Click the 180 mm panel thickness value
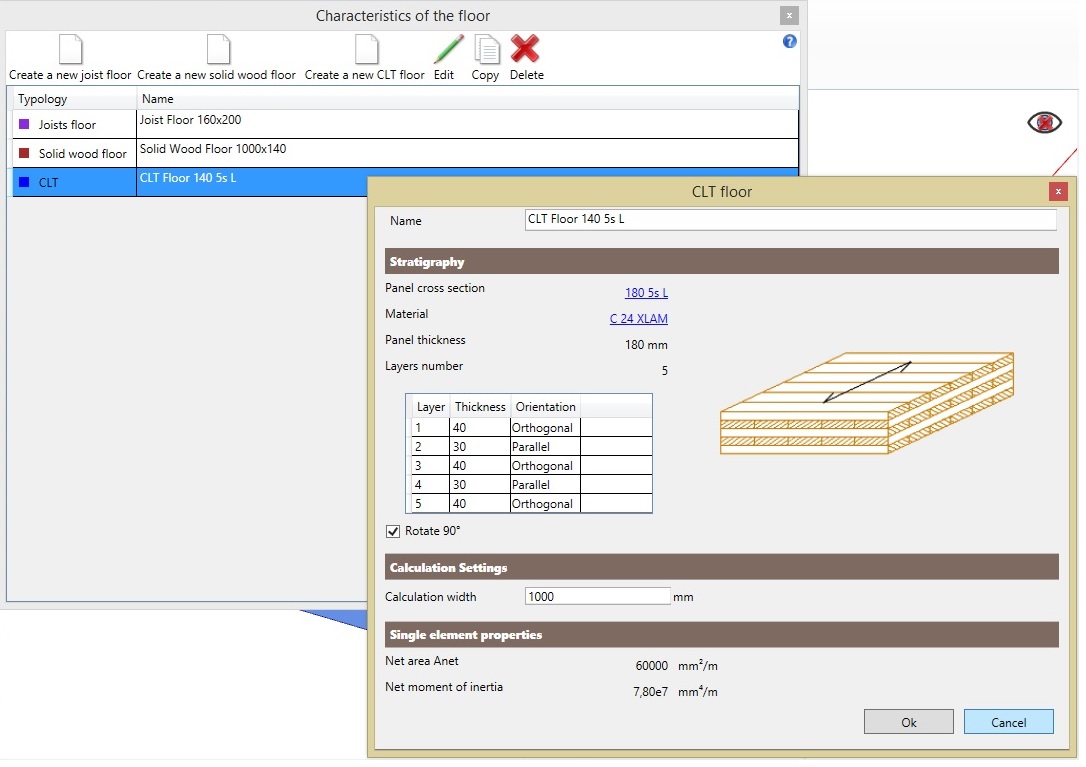The height and width of the screenshot is (767, 1086). [646, 344]
